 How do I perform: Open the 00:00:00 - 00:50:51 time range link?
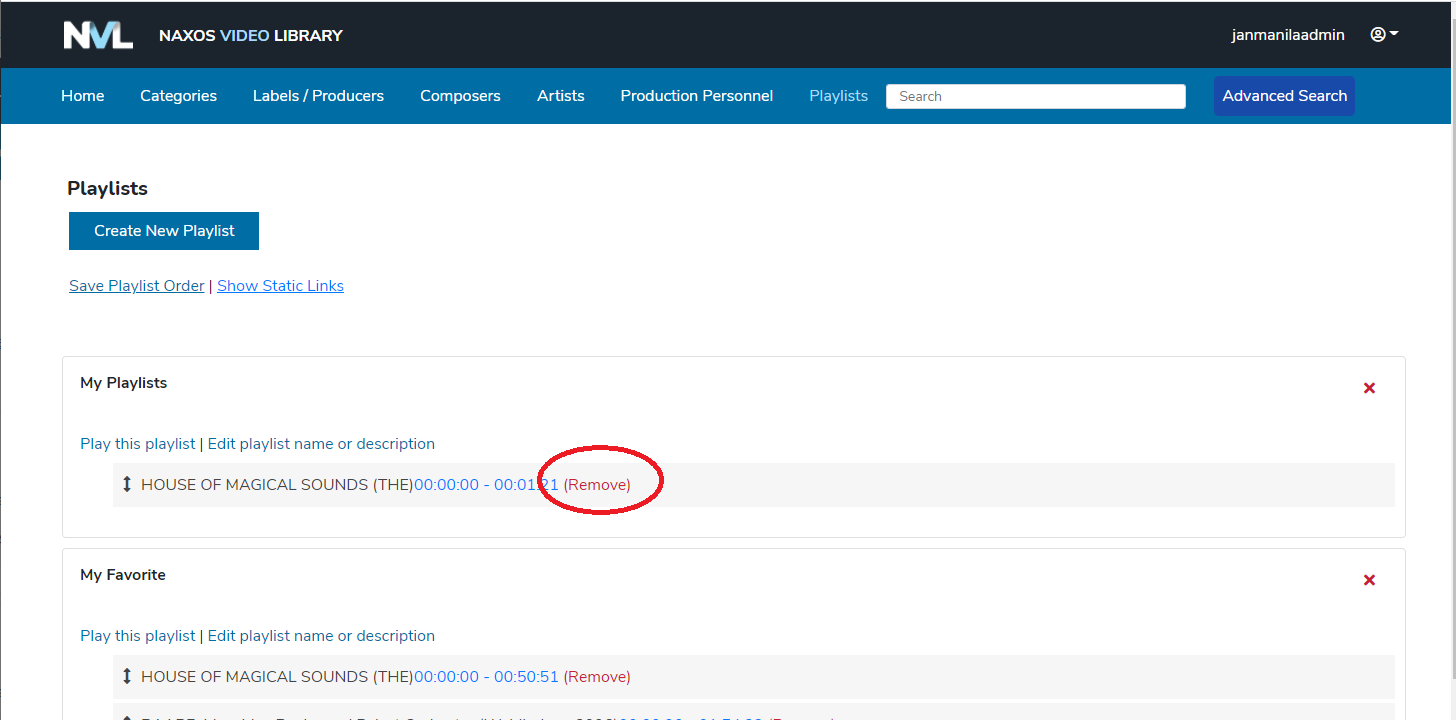coord(486,676)
